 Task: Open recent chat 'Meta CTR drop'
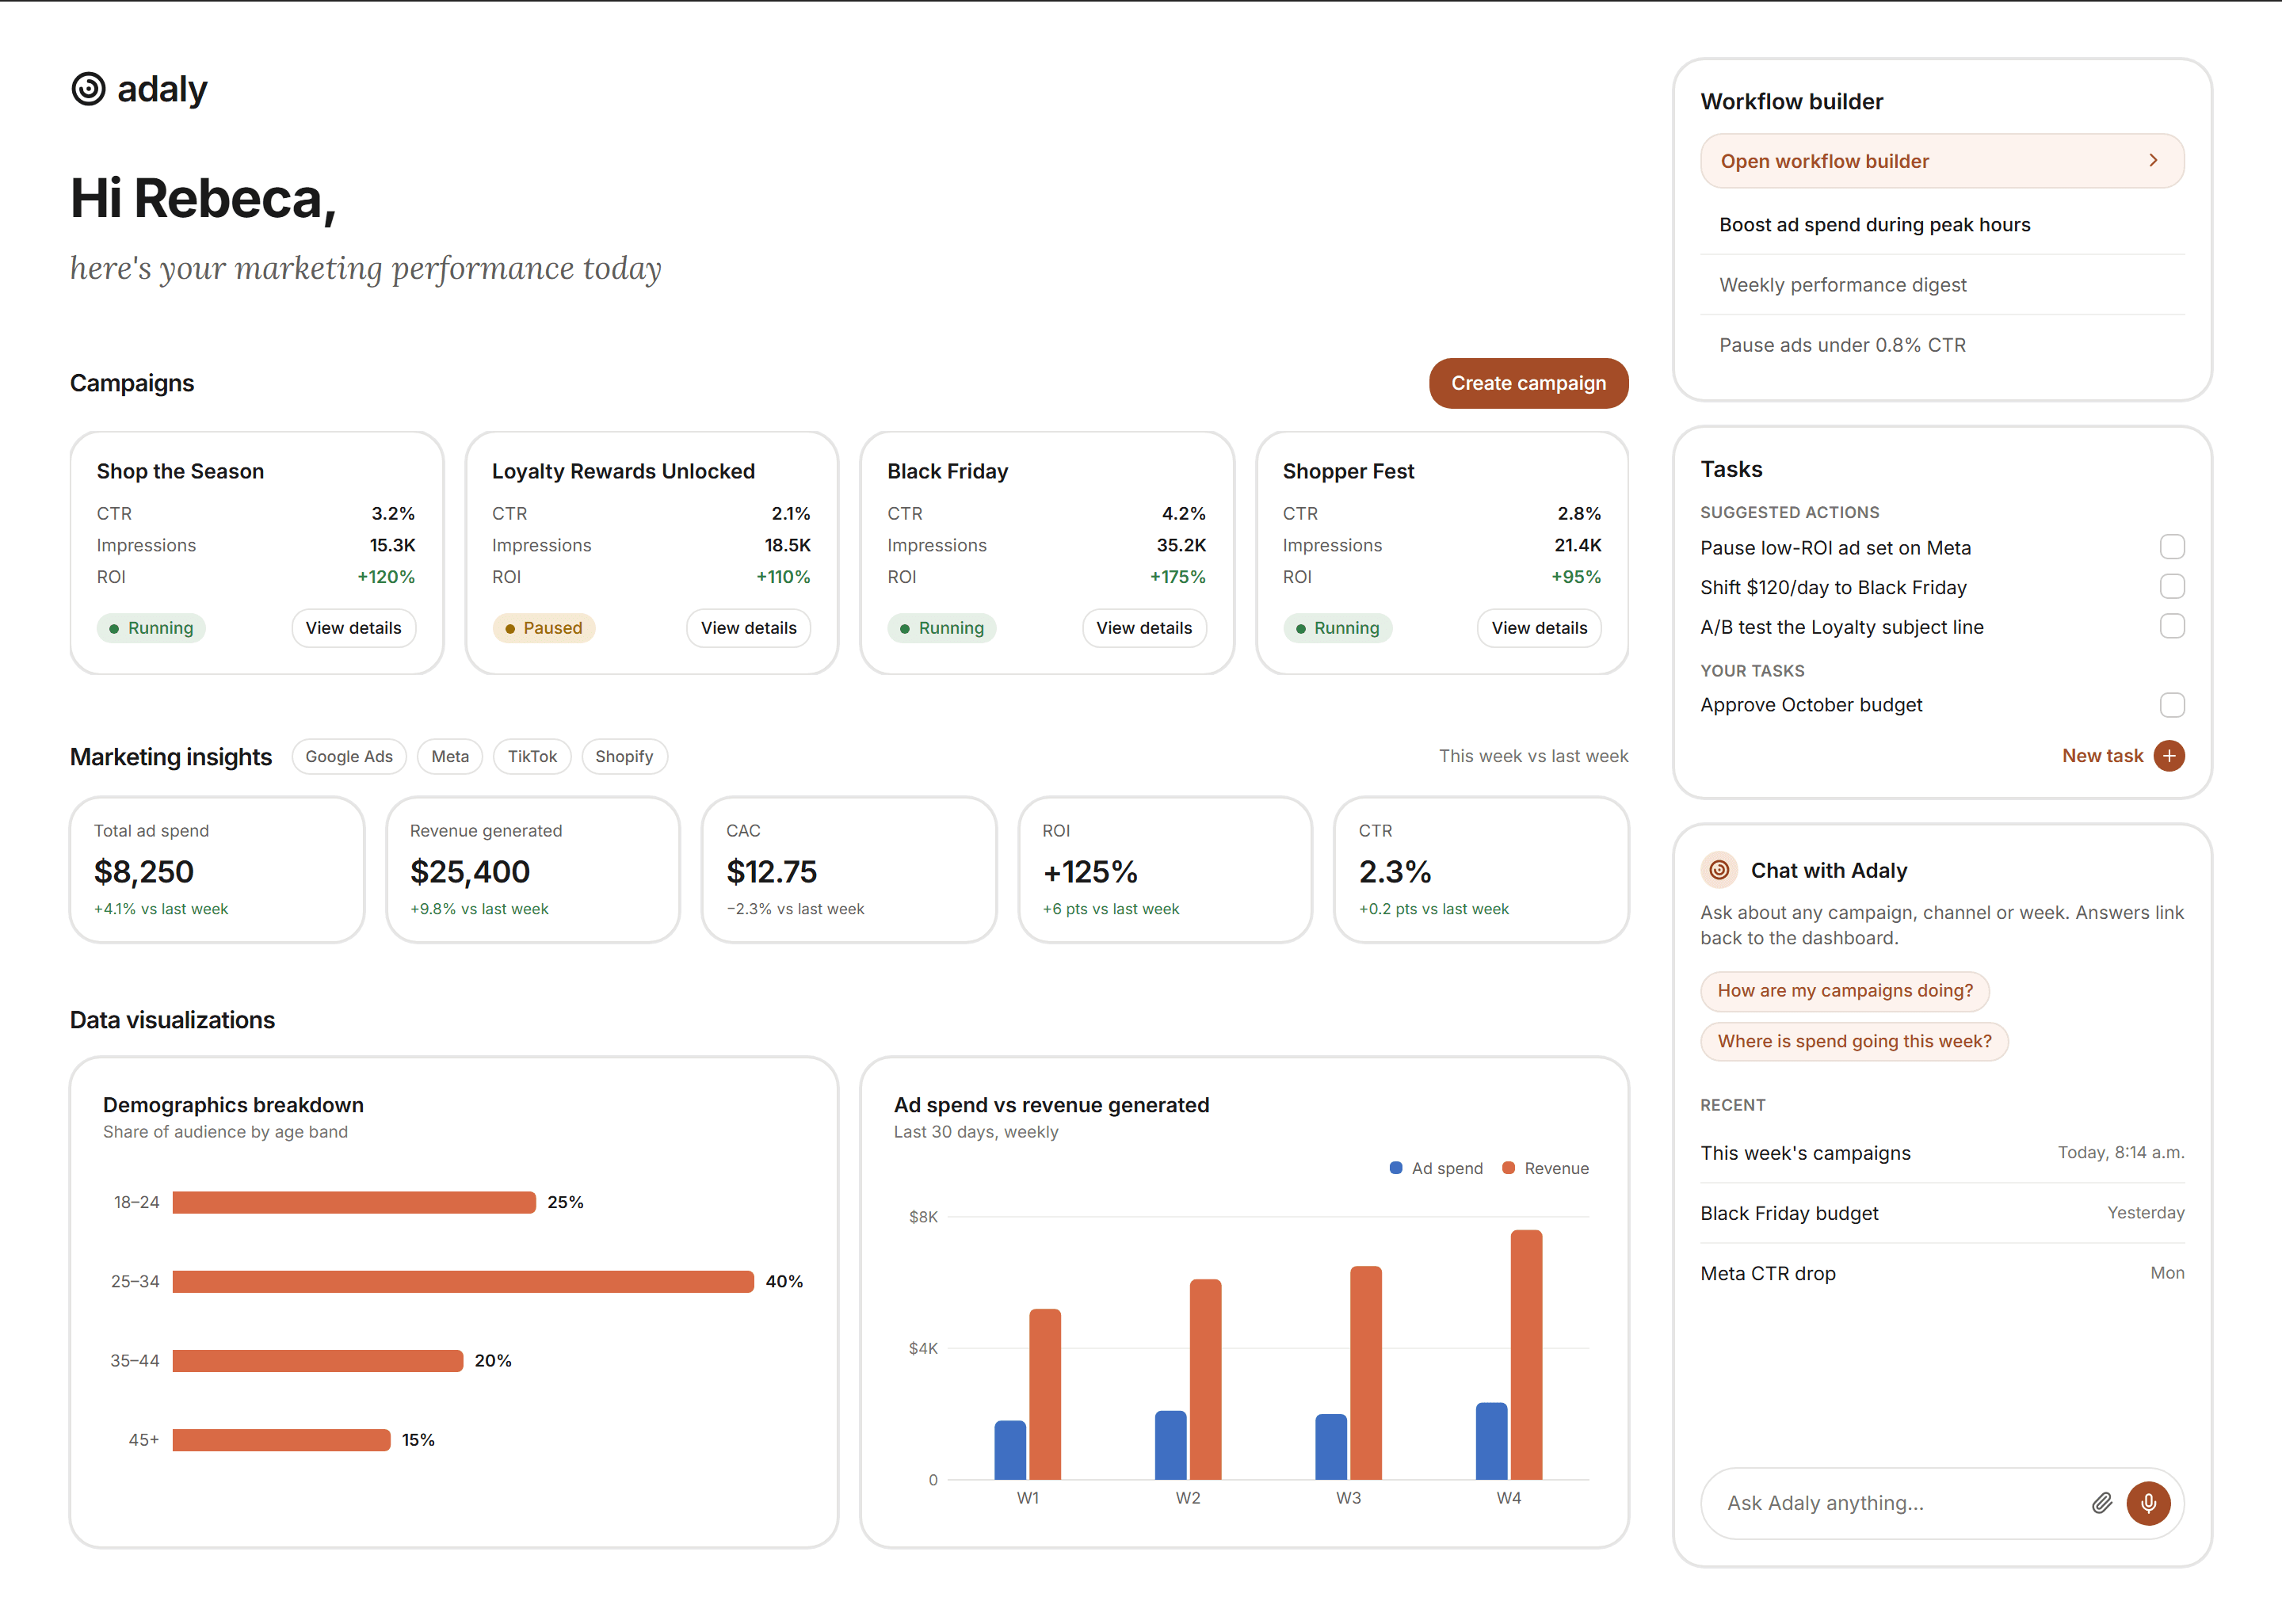pos(1941,1273)
